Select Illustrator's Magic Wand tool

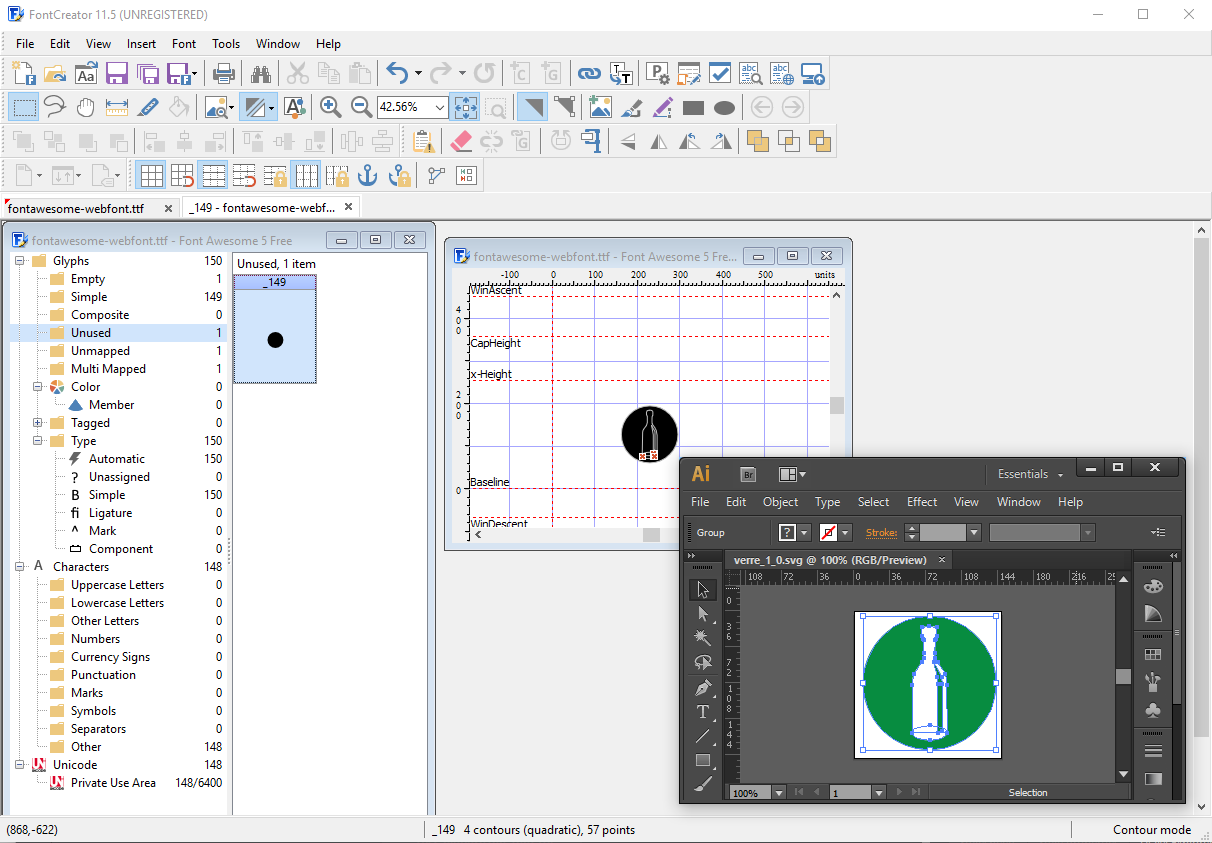(x=703, y=637)
